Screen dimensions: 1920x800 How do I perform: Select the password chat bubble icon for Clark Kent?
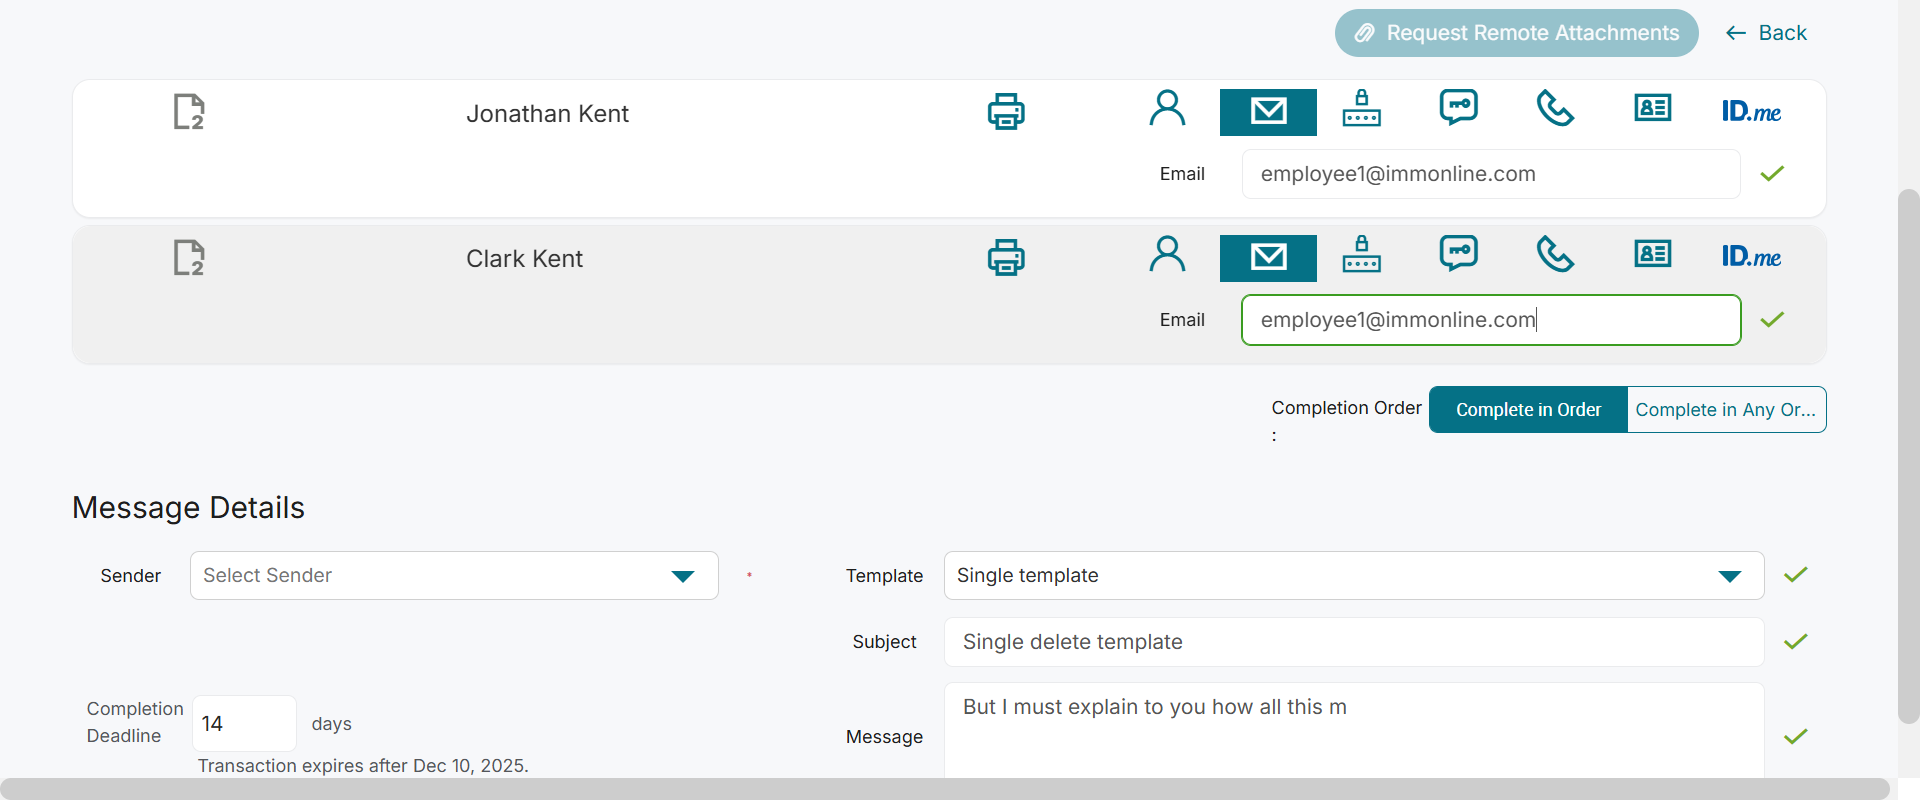(1459, 253)
